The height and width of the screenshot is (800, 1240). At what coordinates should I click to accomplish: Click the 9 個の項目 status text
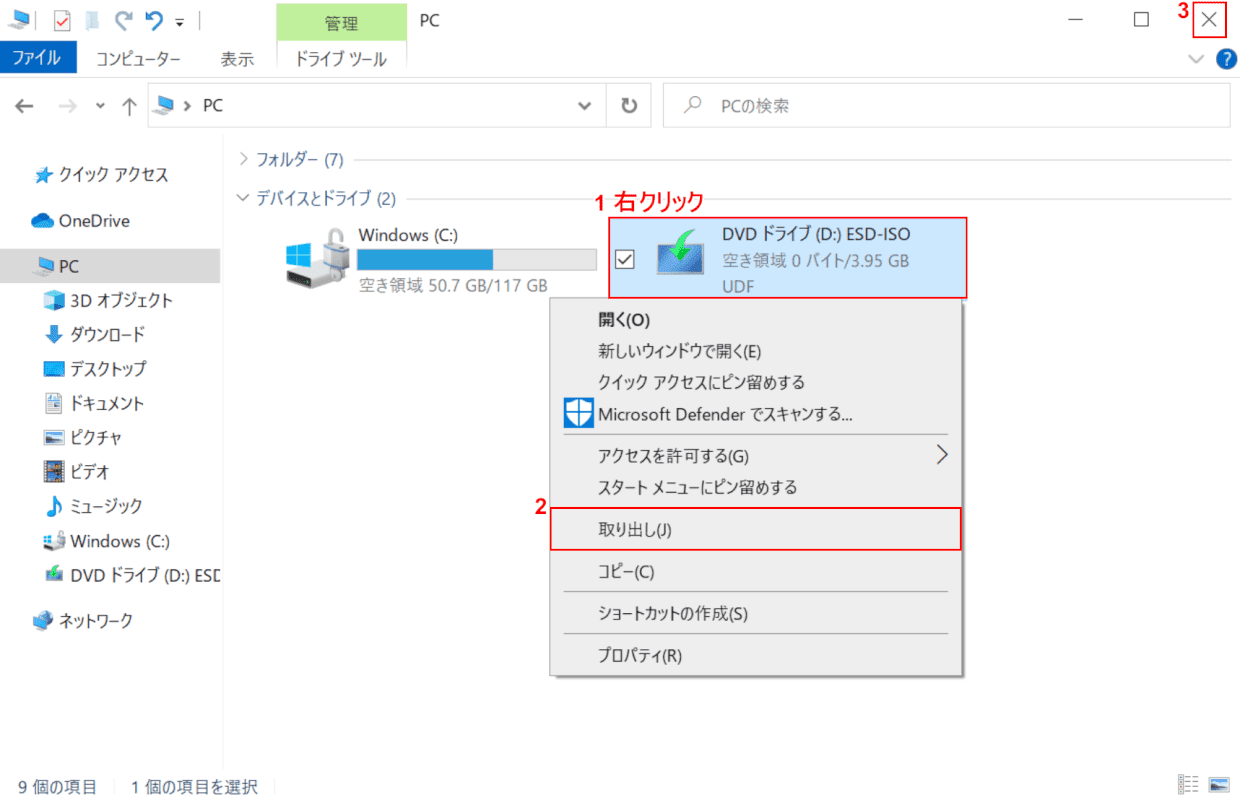coord(57,787)
